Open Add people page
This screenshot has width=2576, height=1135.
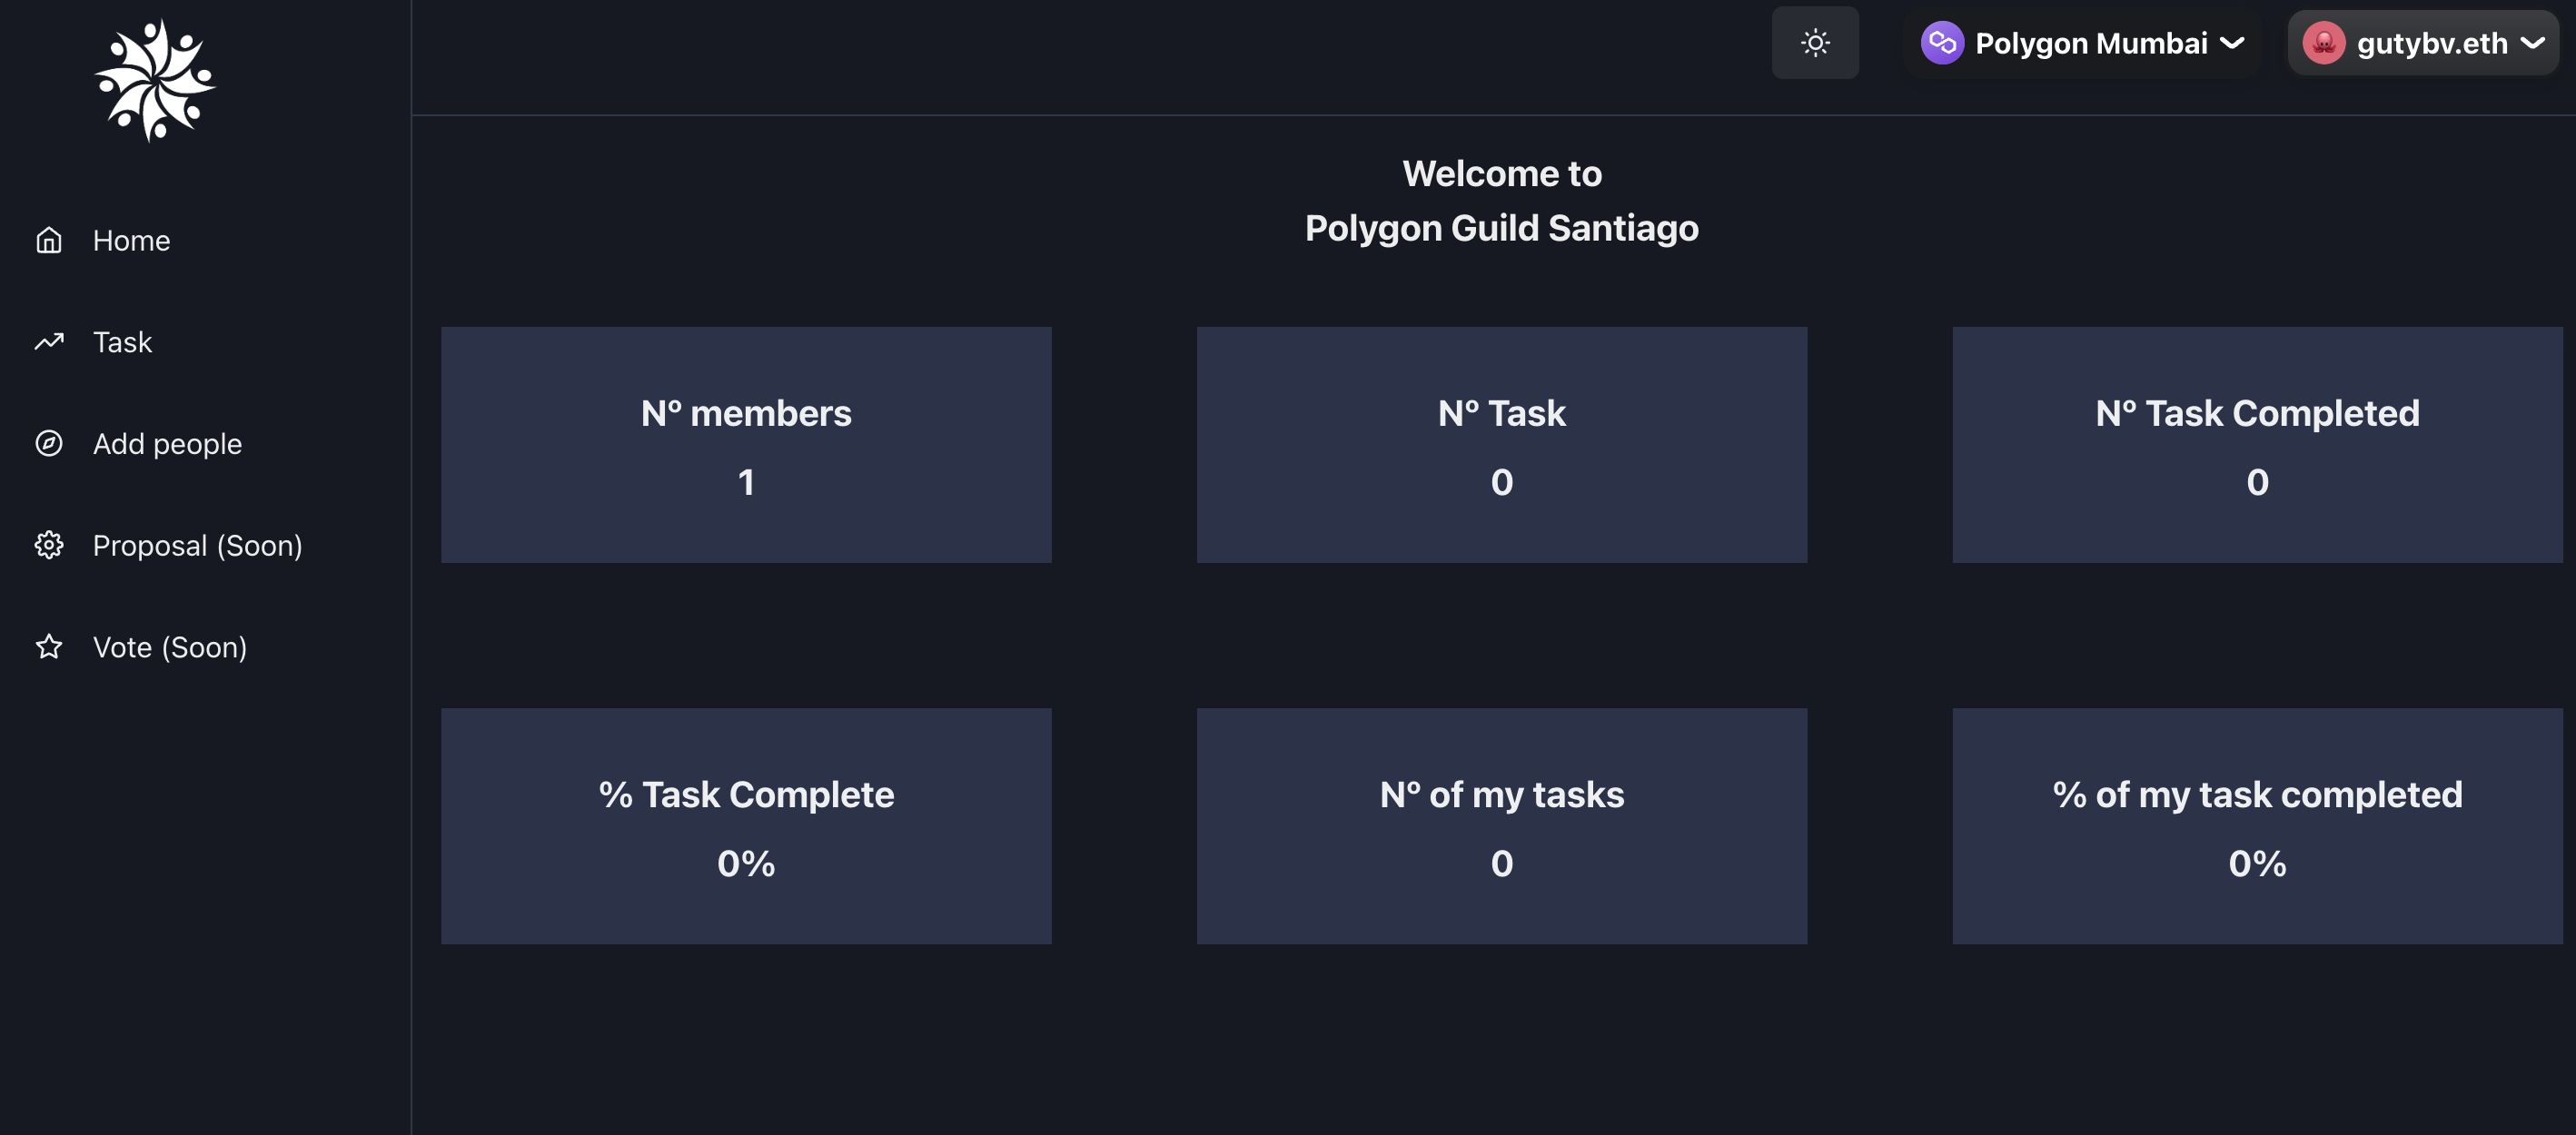coord(167,443)
